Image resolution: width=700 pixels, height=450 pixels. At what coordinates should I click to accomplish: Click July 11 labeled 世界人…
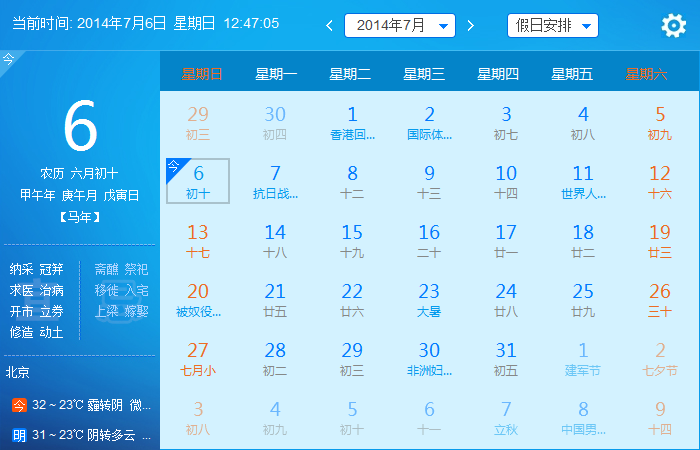[583, 181]
